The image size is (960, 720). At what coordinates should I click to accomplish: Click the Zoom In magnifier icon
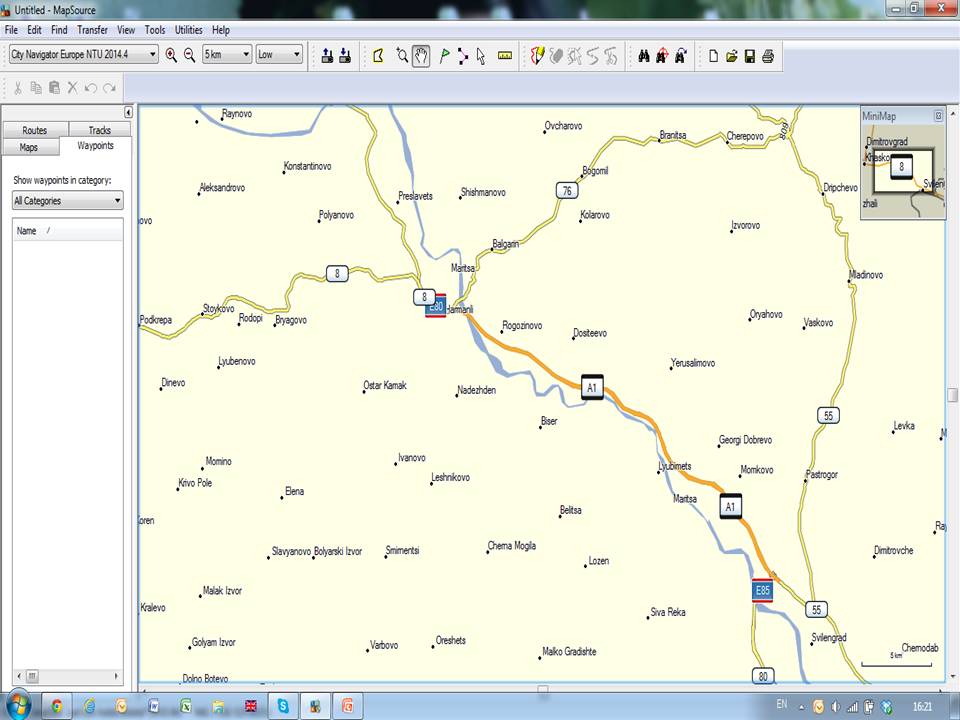point(171,55)
